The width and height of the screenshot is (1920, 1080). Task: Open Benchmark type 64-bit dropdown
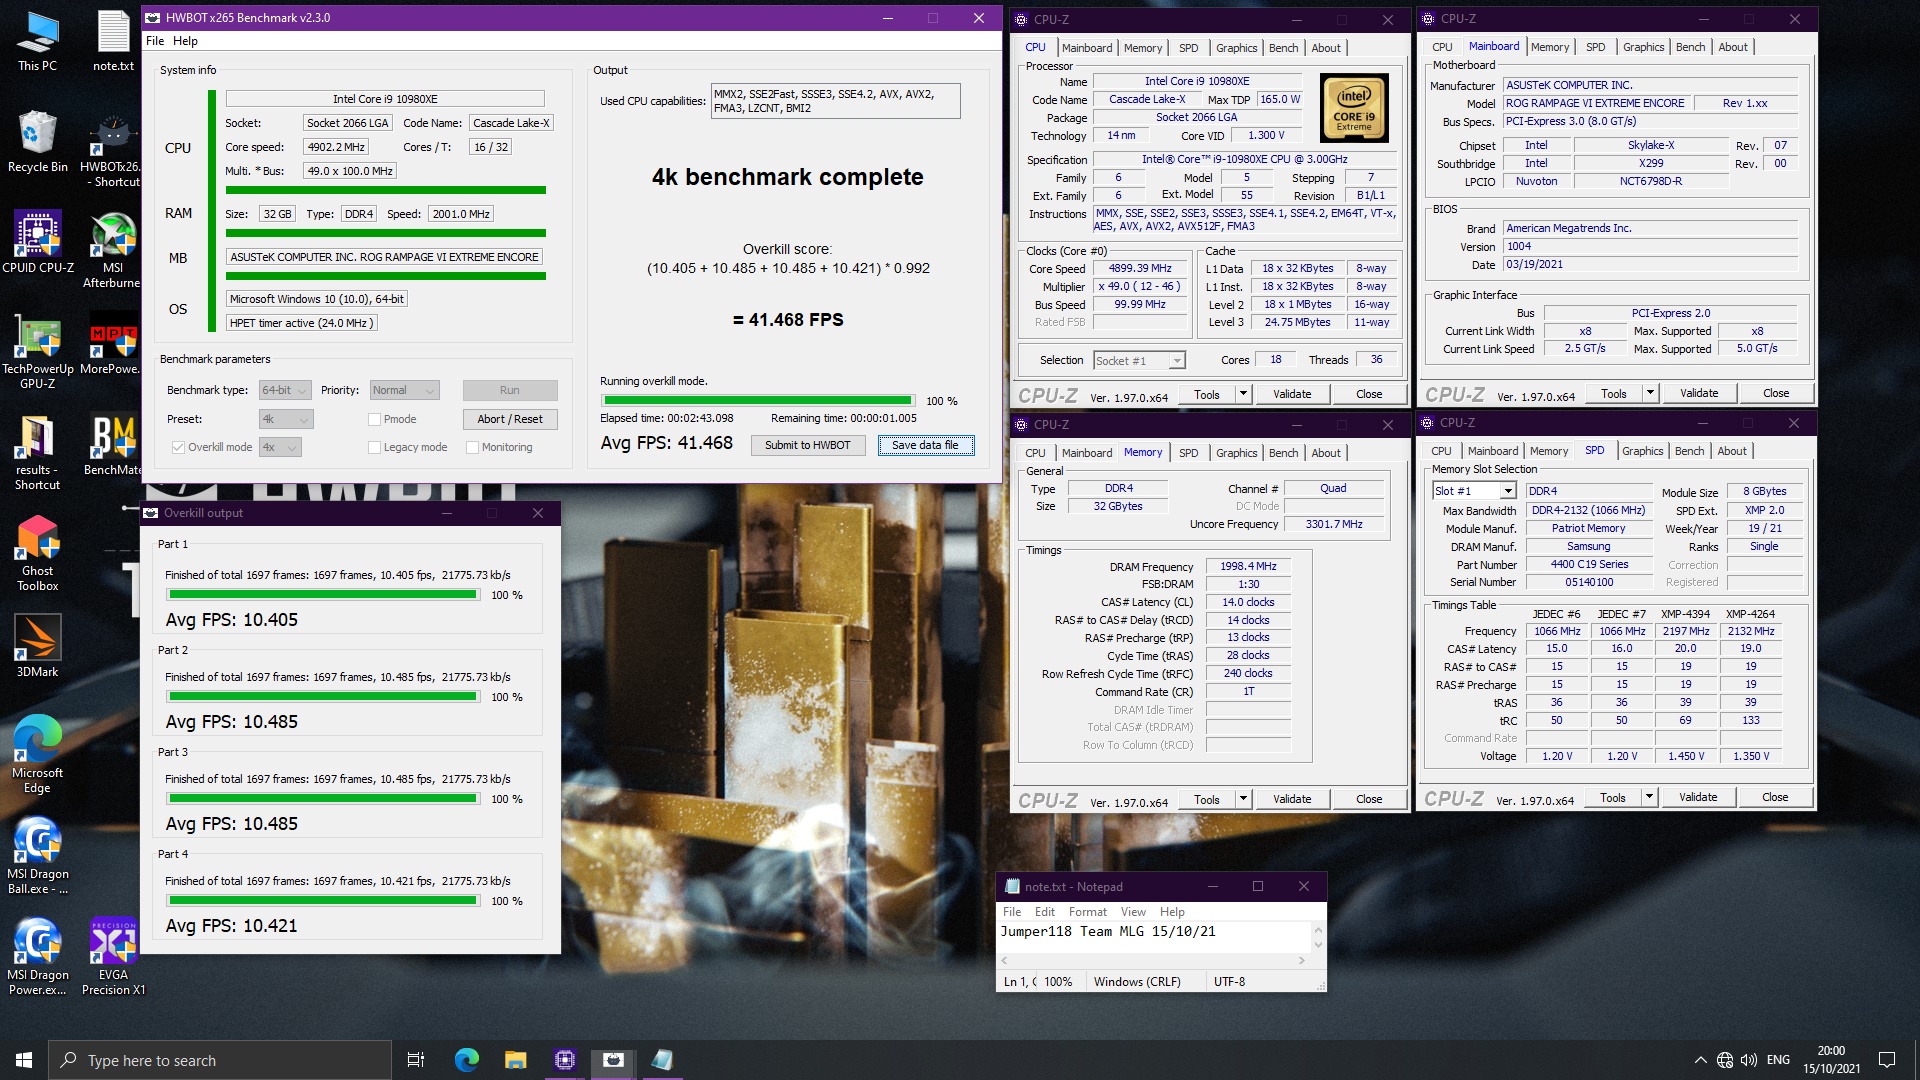[285, 390]
